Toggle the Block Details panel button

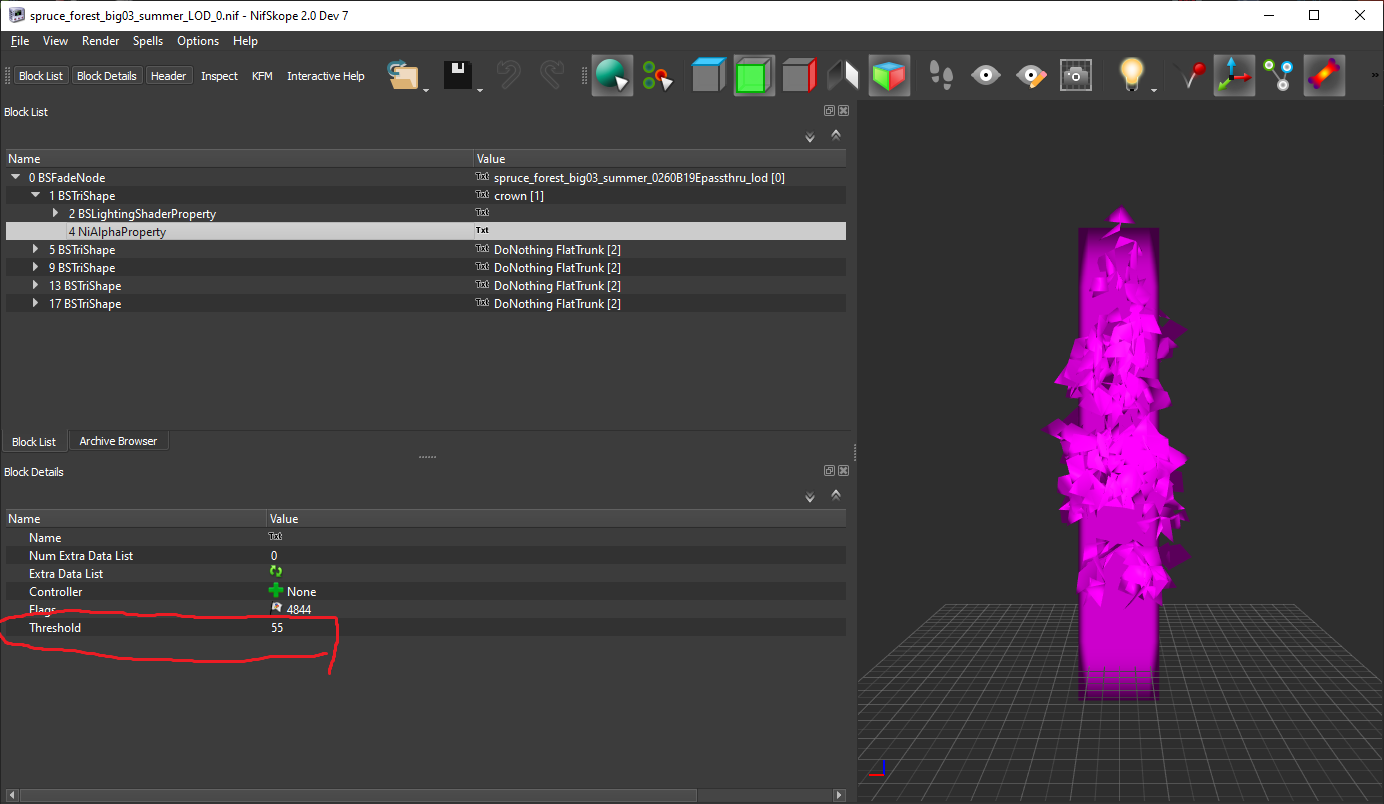[106, 76]
